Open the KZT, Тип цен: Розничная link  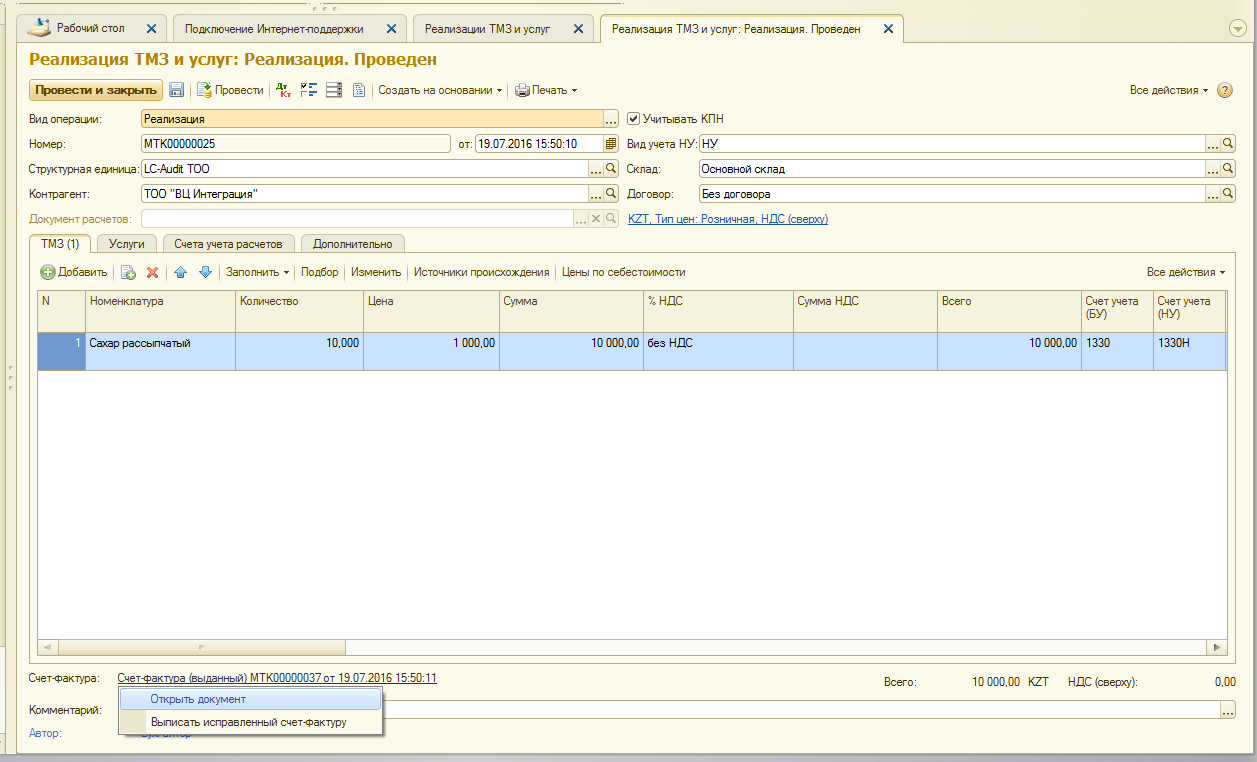click(x=728, y=219)
